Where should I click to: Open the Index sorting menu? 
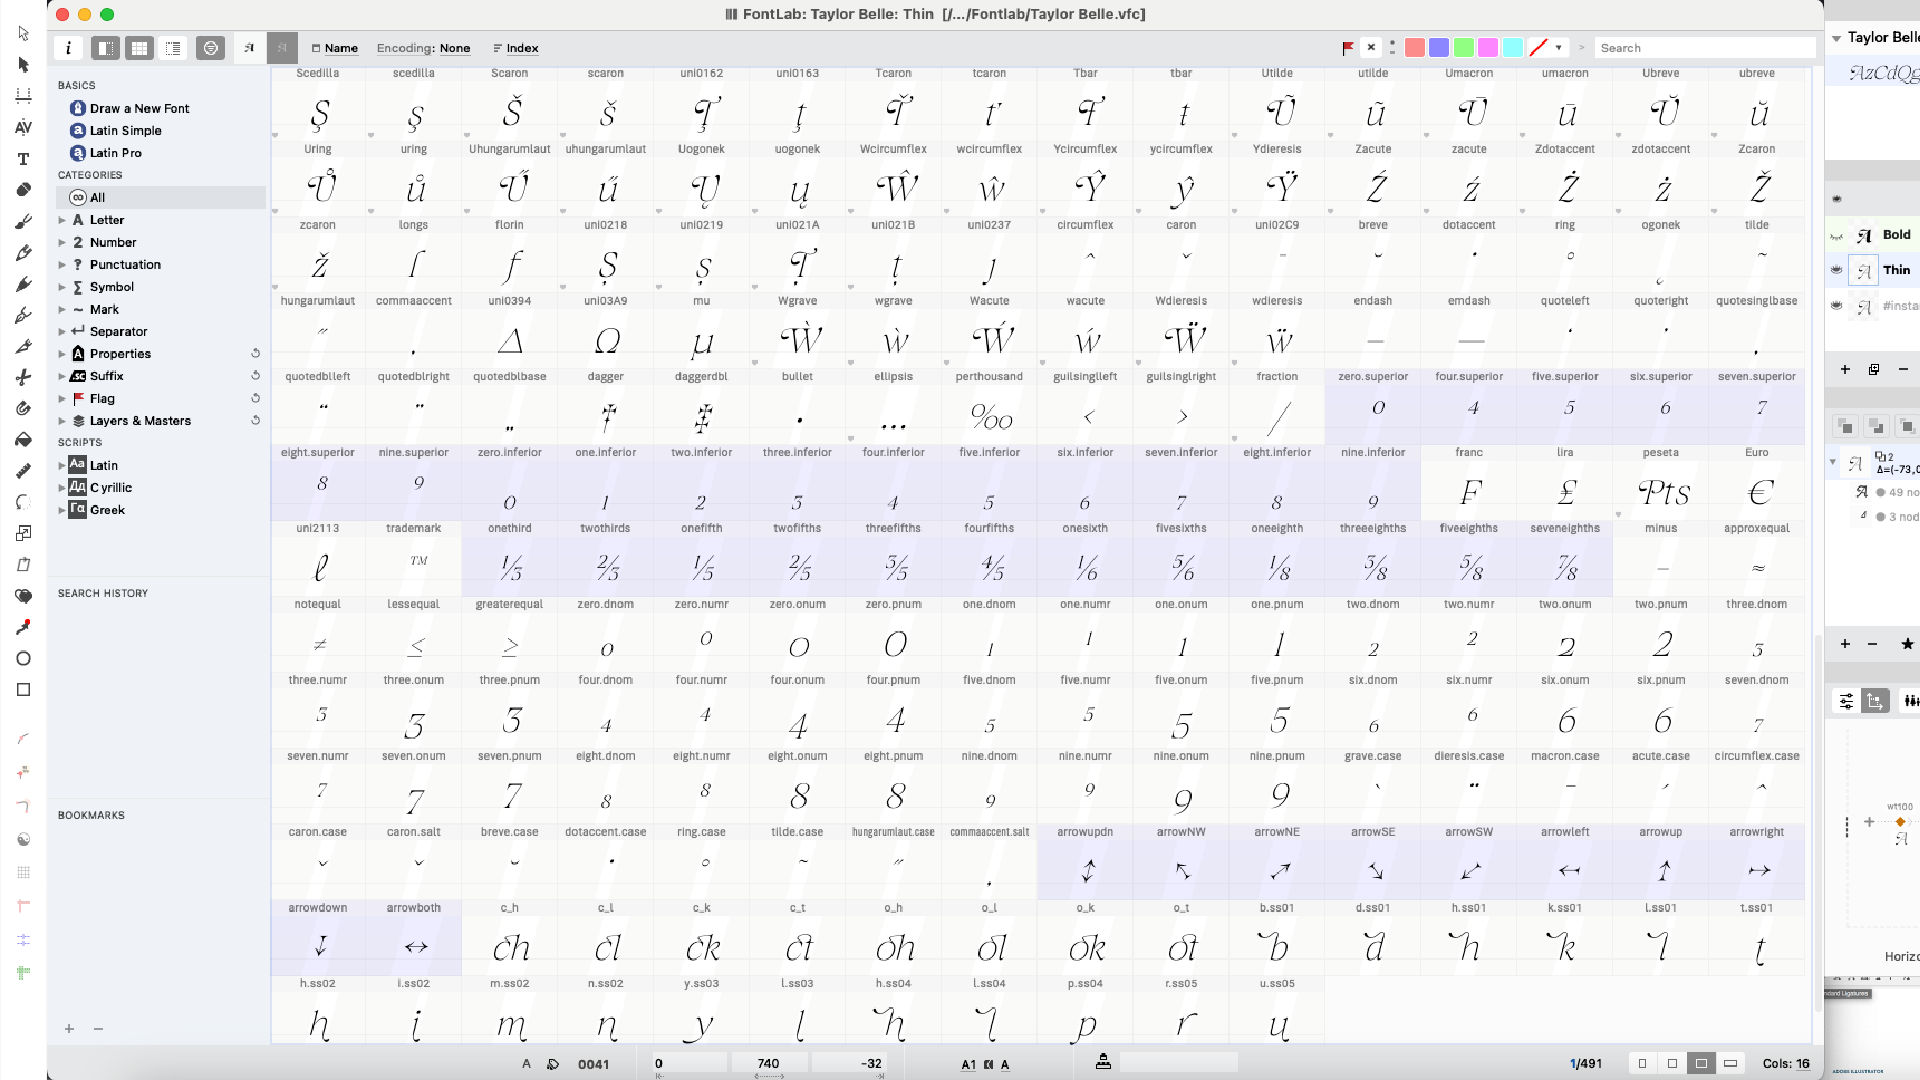pyautogui.click(x=516, y=48)
